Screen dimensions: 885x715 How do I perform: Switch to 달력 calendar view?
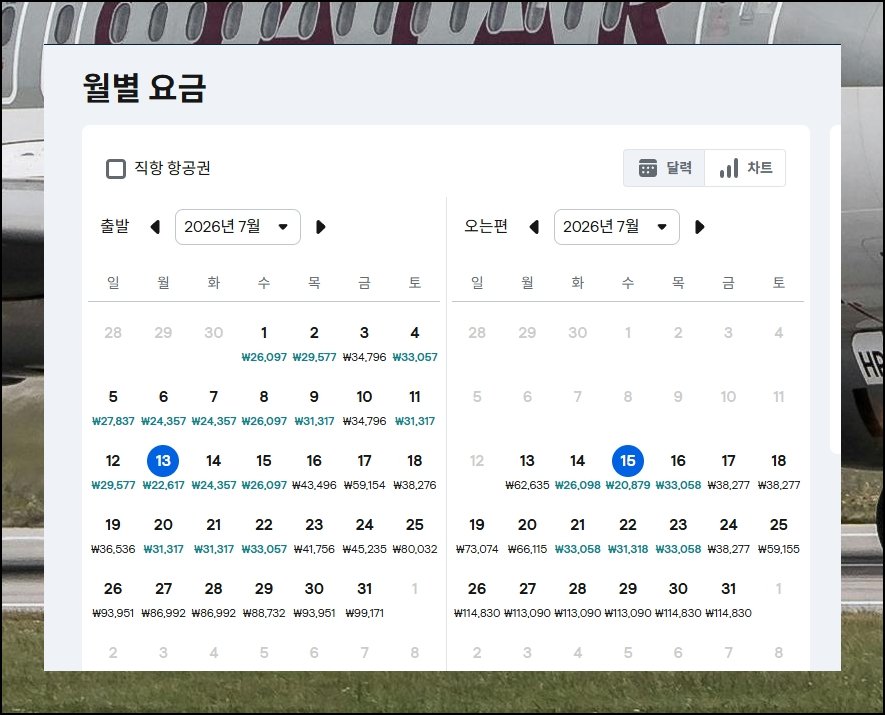[664, 168]
